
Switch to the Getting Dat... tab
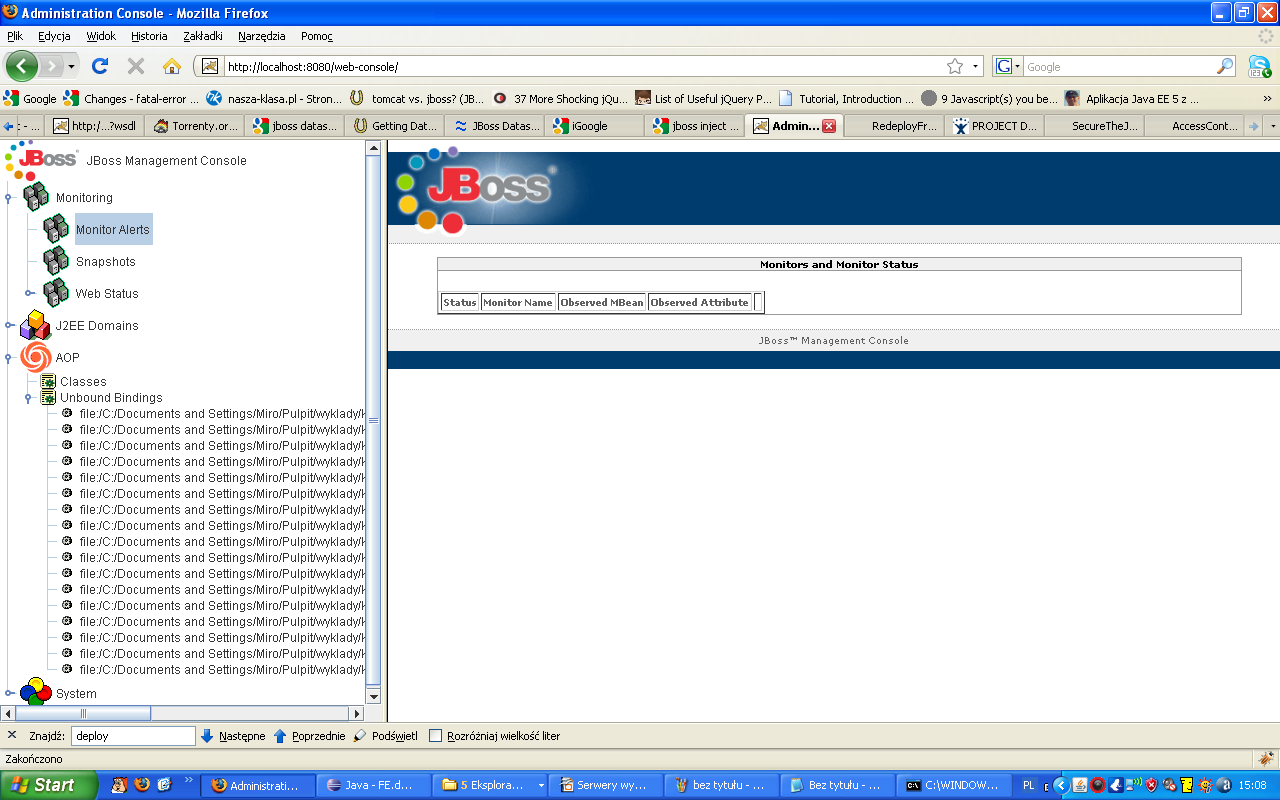pyautogui.click(x=396, y=126)
